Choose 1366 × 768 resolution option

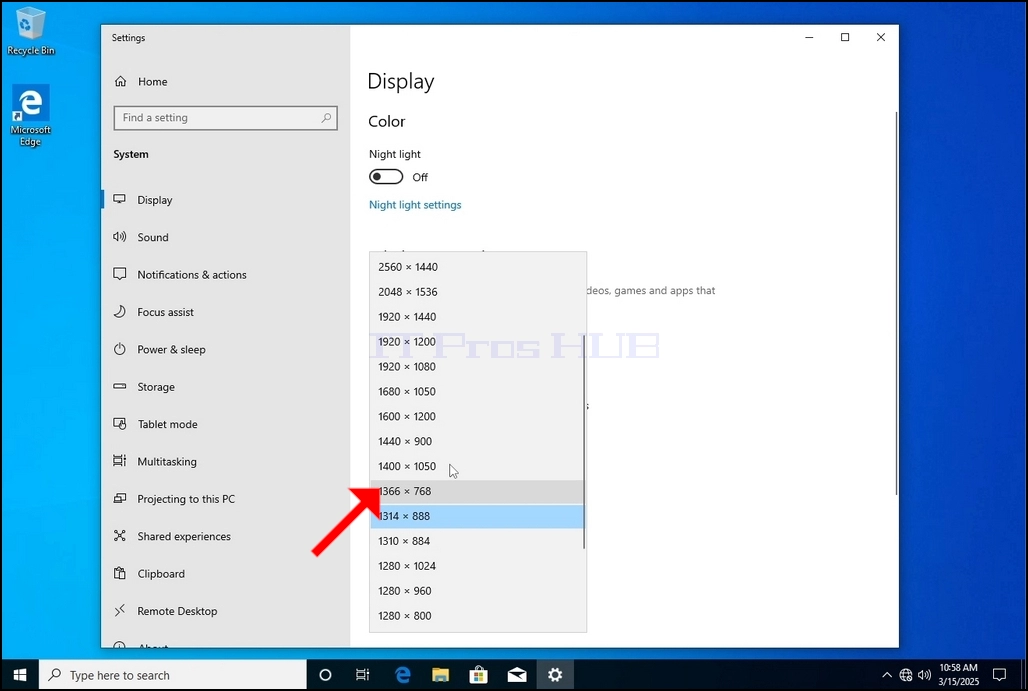[x=477, y=491]
